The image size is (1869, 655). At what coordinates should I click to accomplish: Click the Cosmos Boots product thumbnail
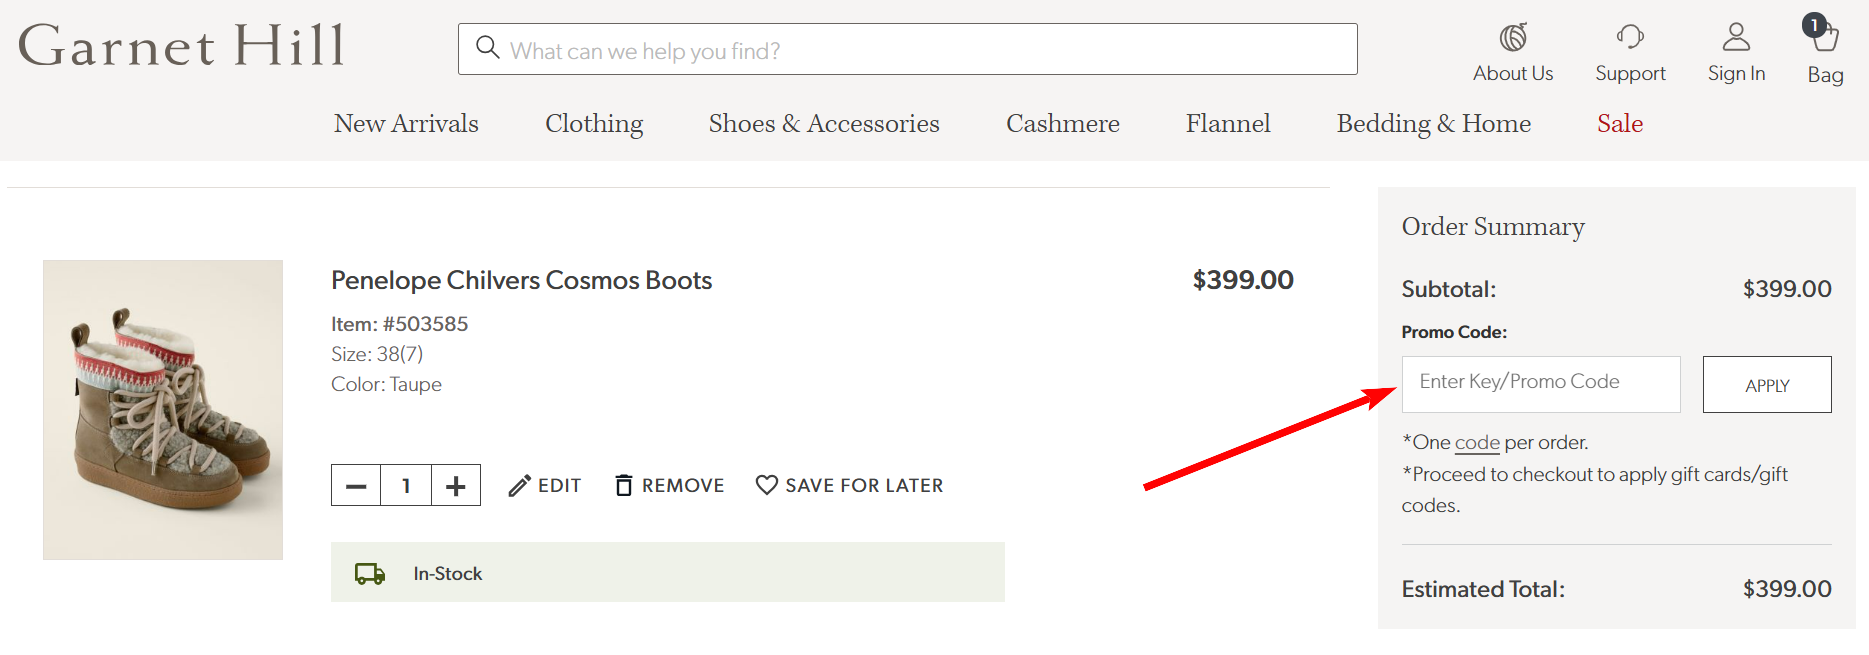tap(163, 410)
